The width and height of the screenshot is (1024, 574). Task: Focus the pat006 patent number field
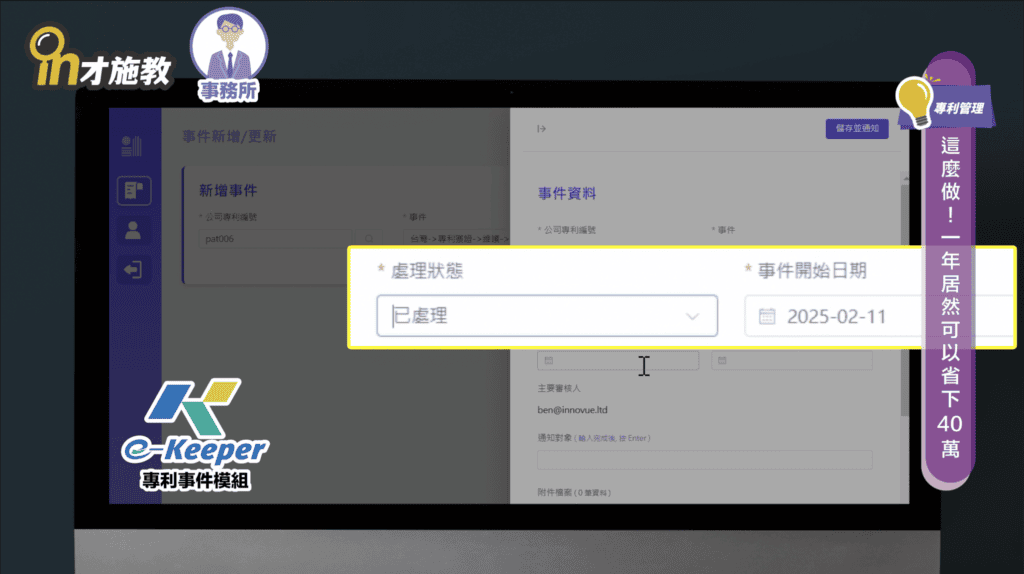pyautogui.click(x=270, y=239)
